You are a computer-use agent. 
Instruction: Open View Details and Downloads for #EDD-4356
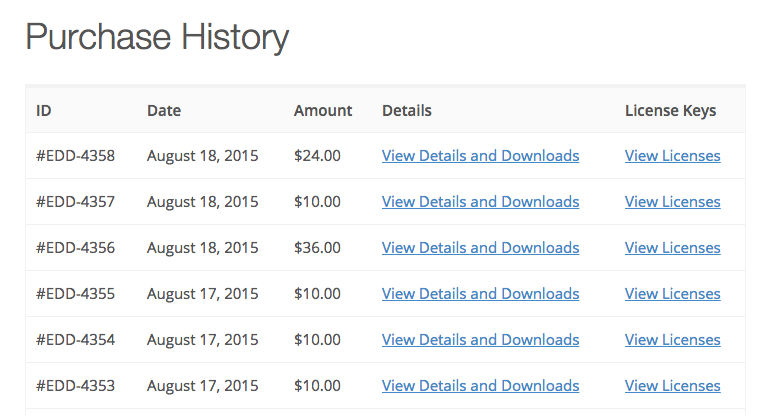pyautogui.click(x=480, y=248)
